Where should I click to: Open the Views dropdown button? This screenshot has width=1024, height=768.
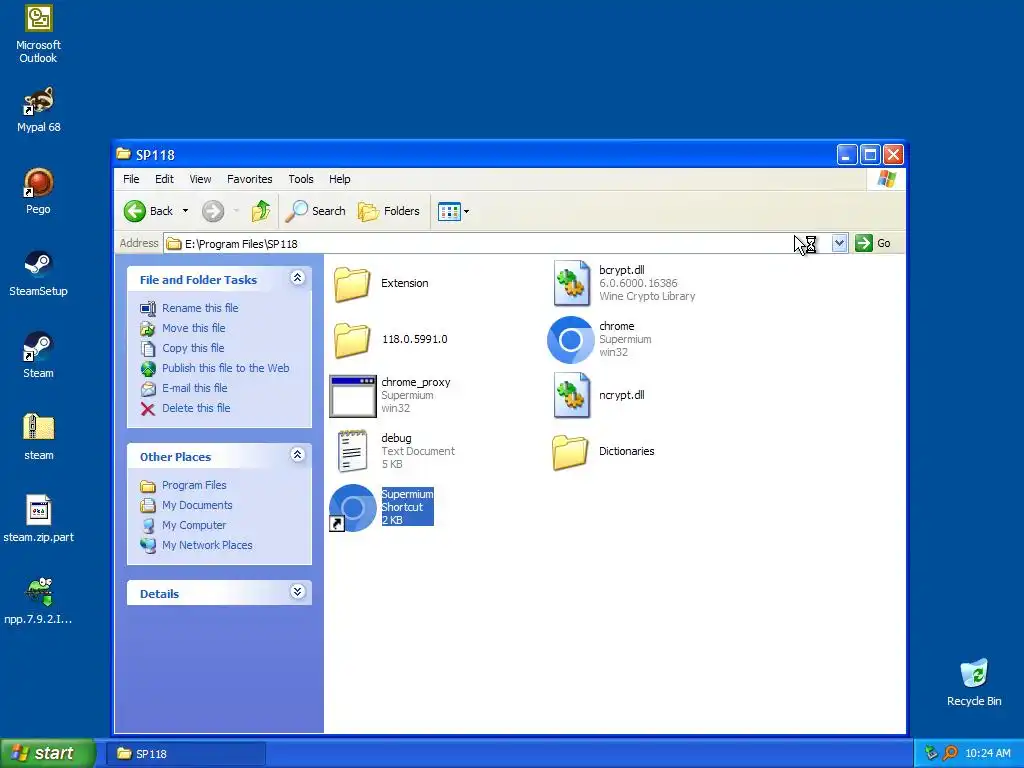click(453, 212)
